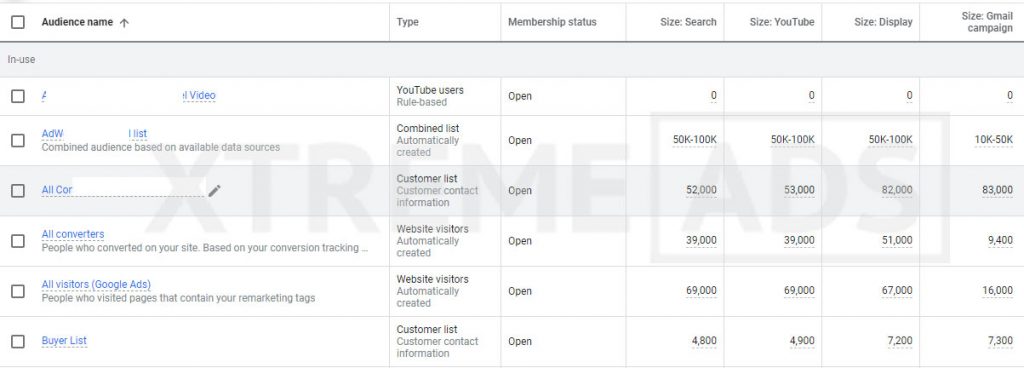This screenshot has height=368, width=1024.
Task: Open the Buyer List audience link
Action: point(64,341)
